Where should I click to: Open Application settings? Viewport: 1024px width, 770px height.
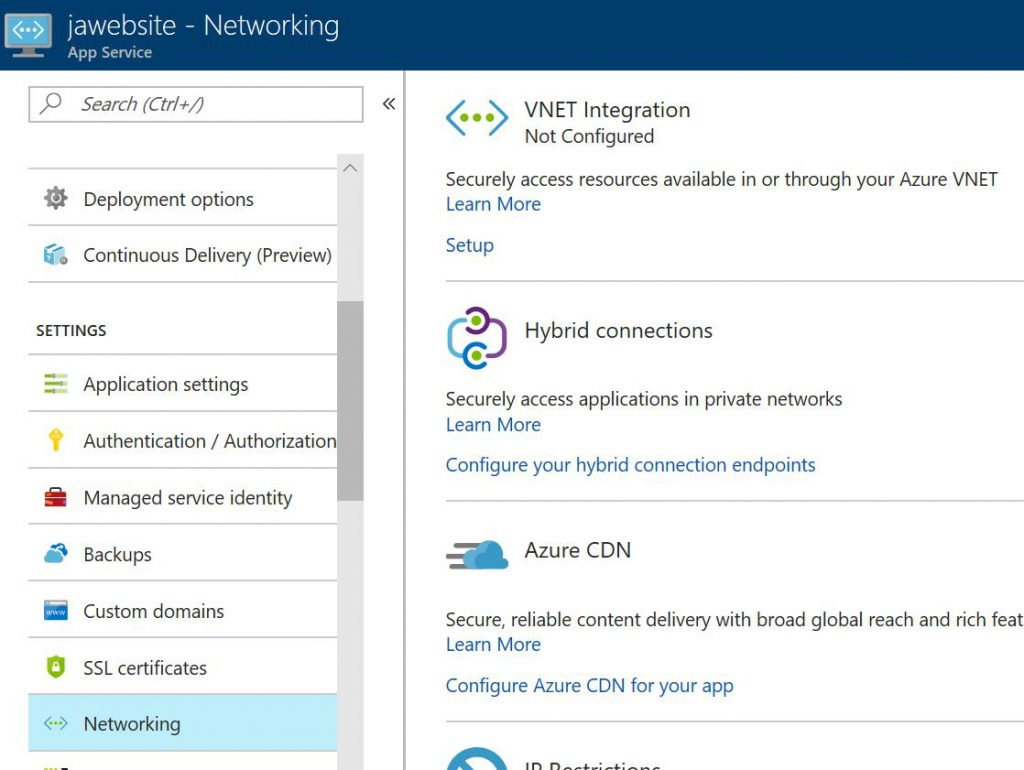click(183, 384)
